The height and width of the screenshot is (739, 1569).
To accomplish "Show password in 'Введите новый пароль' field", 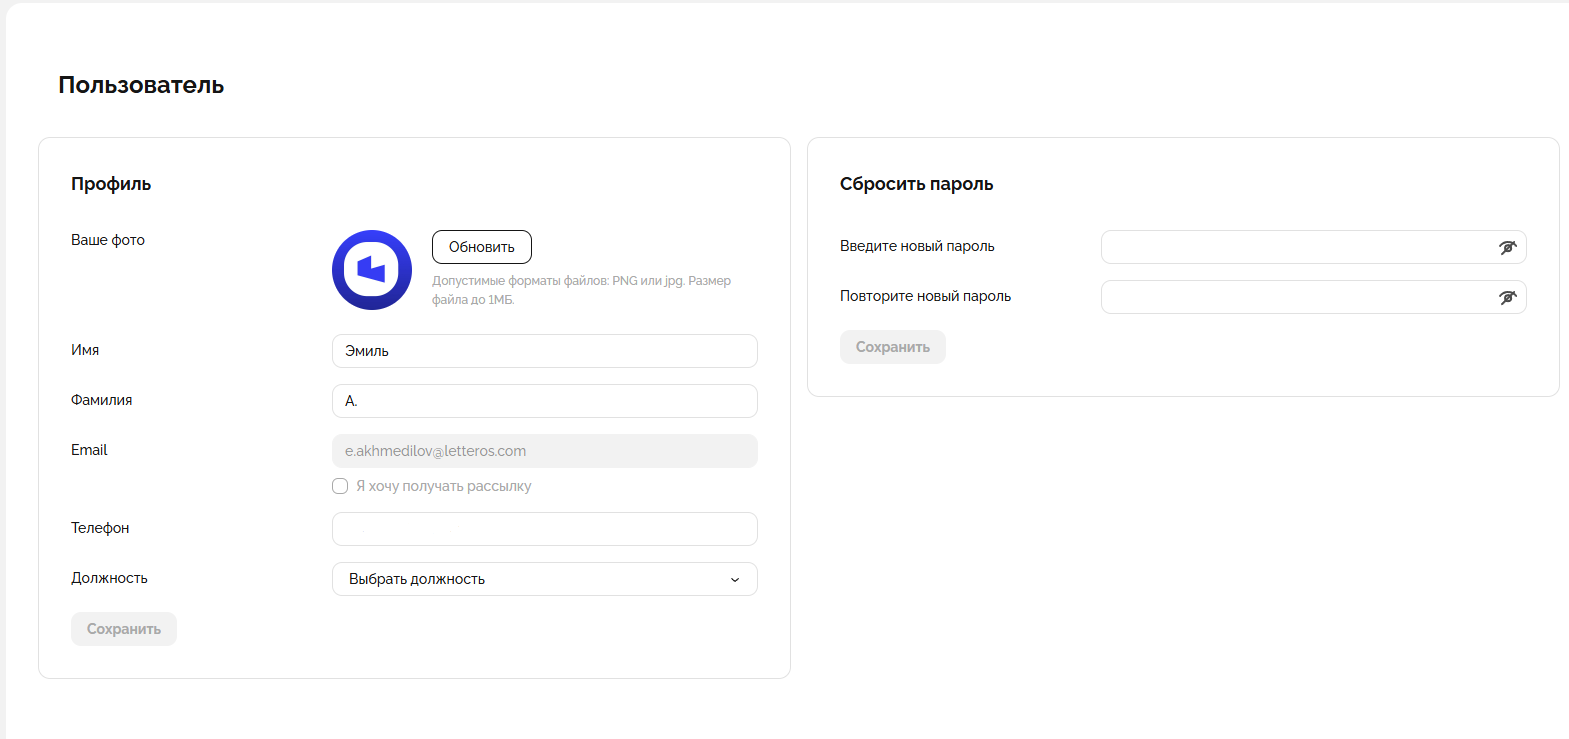I will [x=1507, y=247].
